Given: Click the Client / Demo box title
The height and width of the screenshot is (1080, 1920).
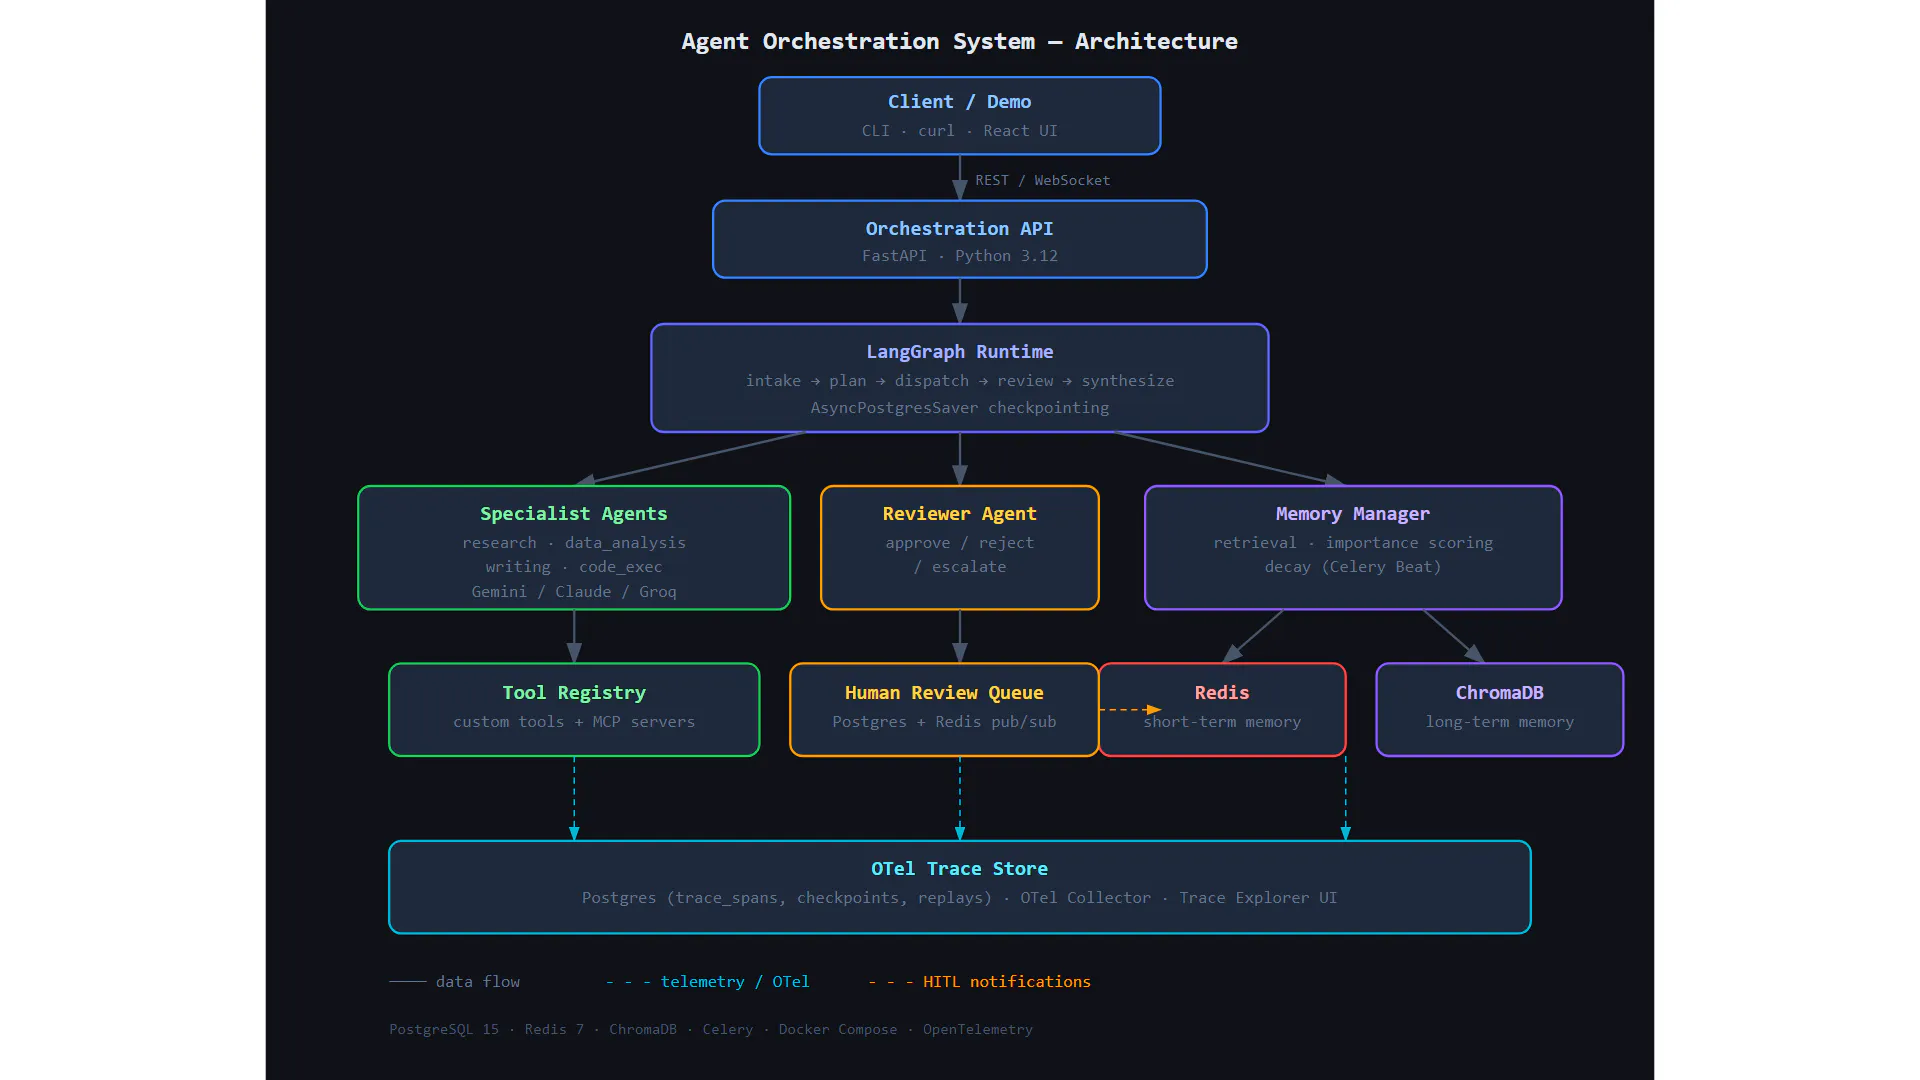Looking at the screenshot, I should [959, 102].
